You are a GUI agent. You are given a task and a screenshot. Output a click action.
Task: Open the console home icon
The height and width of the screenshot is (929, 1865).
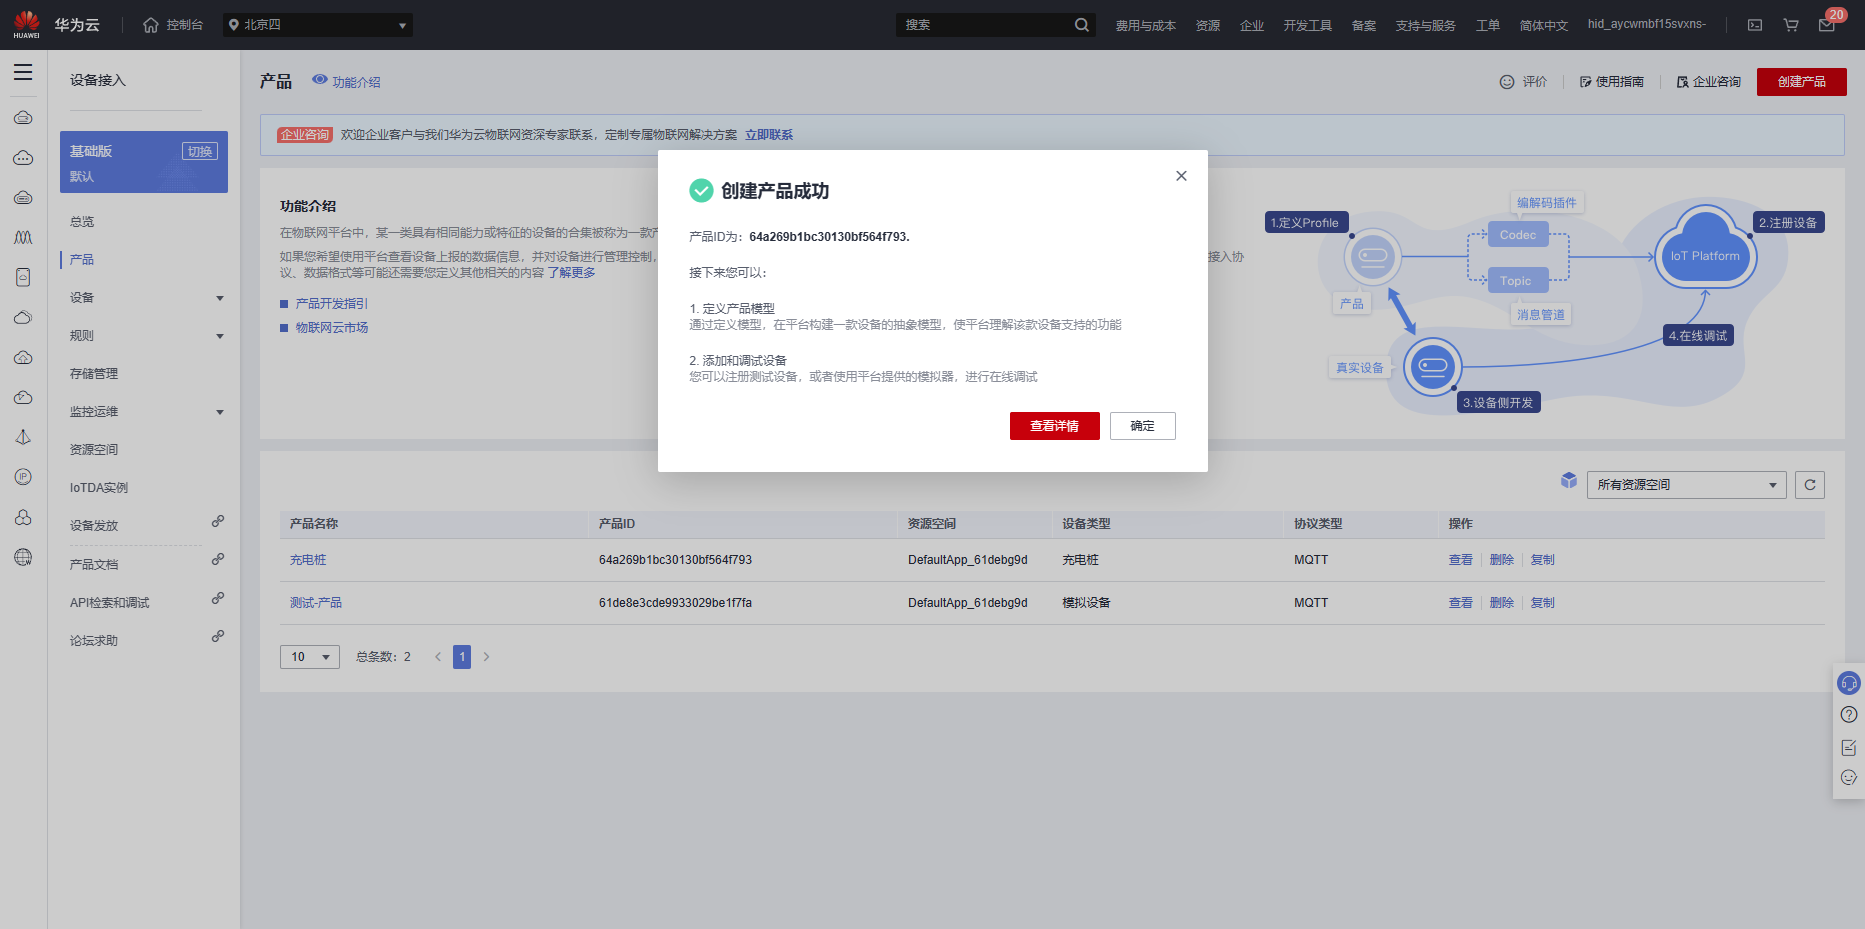pos(151,25)
